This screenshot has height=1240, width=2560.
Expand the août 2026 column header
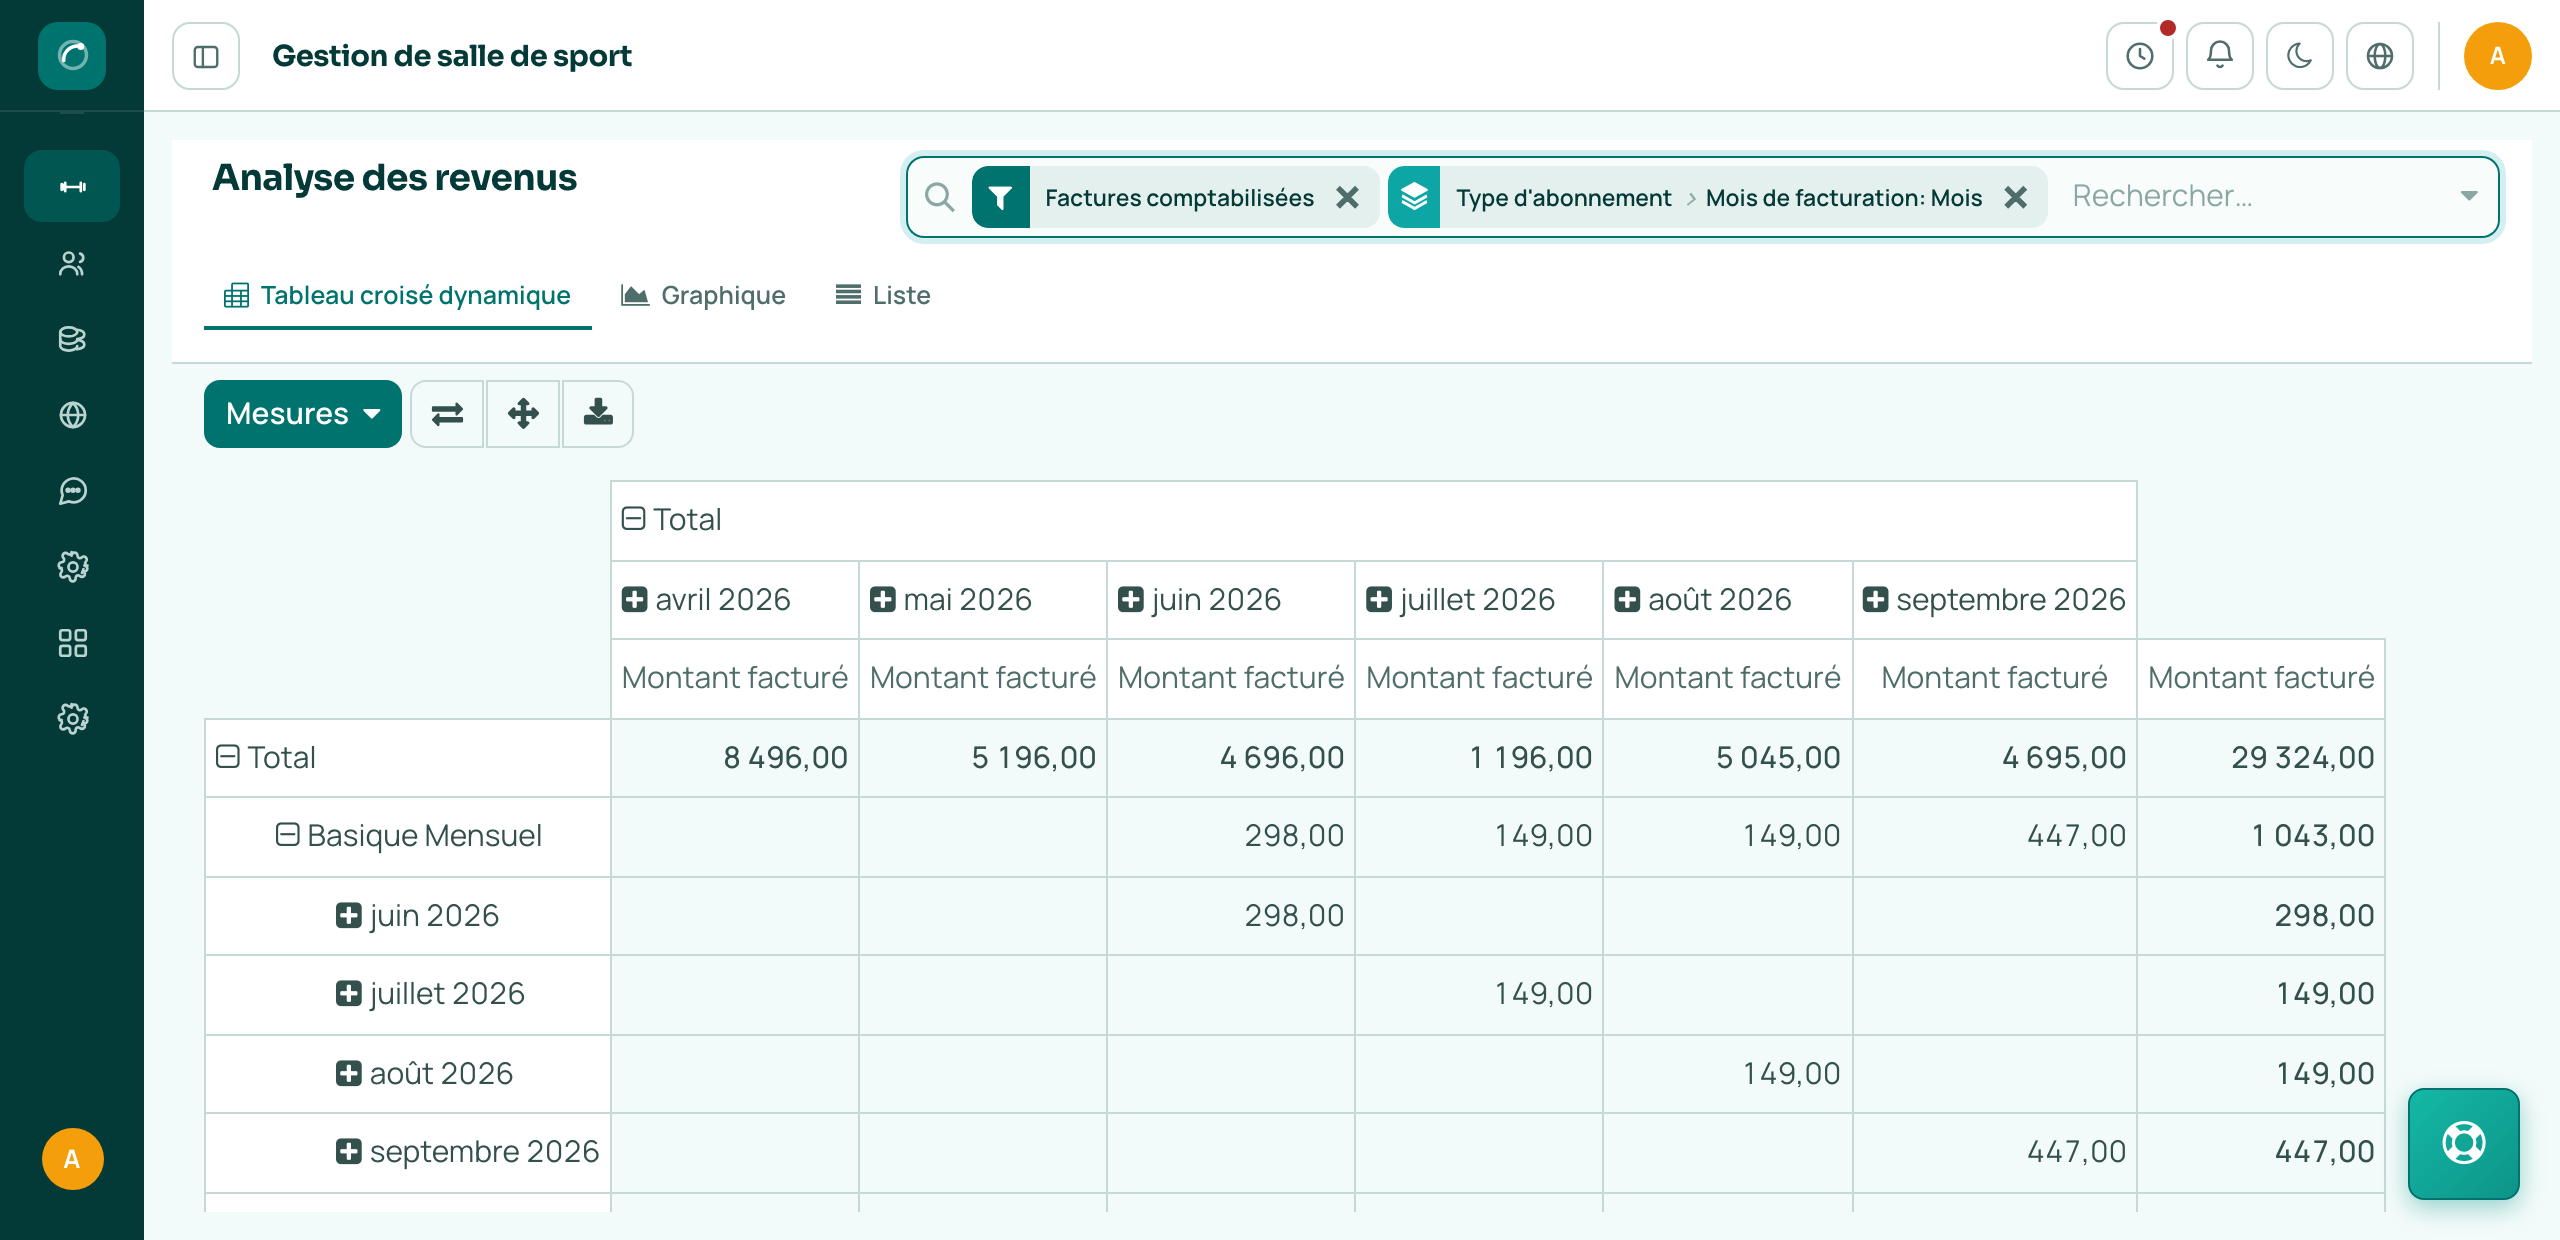(x=1627, y=600)
